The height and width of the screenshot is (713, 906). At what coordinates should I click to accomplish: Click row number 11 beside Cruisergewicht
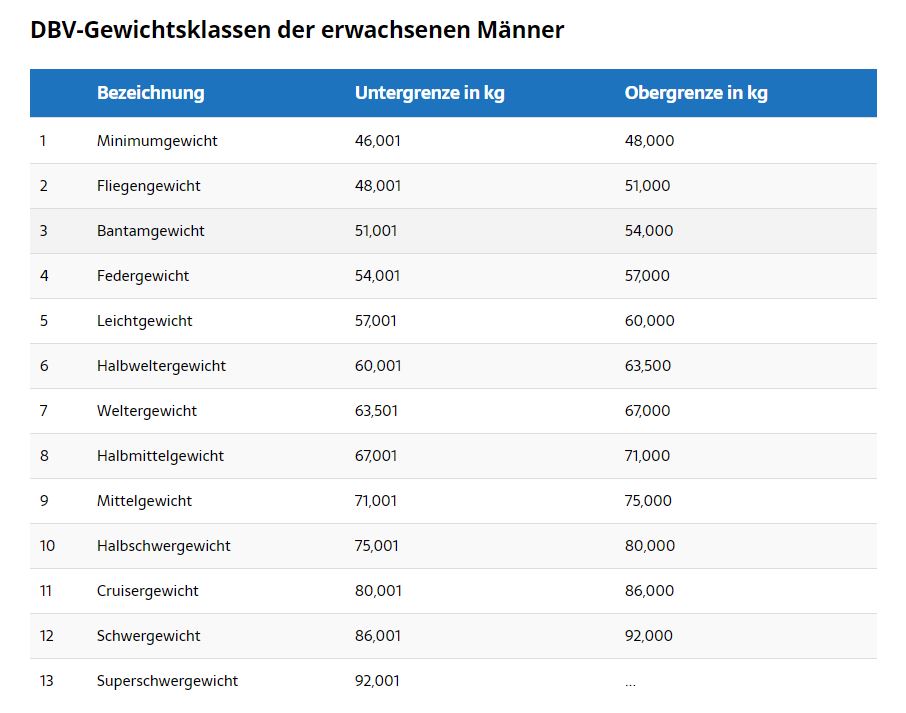click(x=46, y=592)
